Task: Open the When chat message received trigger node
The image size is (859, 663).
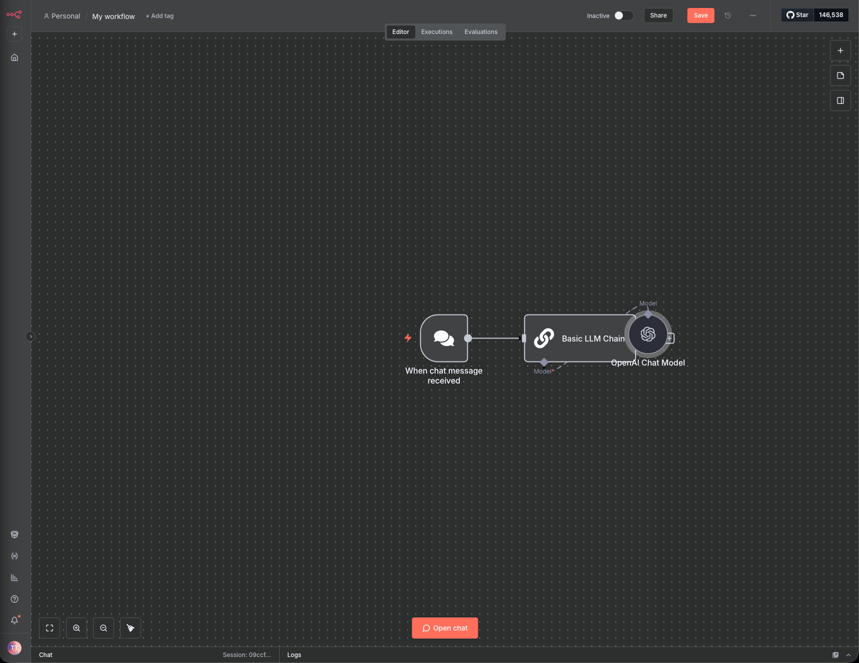Action: [x=443, y=337]
